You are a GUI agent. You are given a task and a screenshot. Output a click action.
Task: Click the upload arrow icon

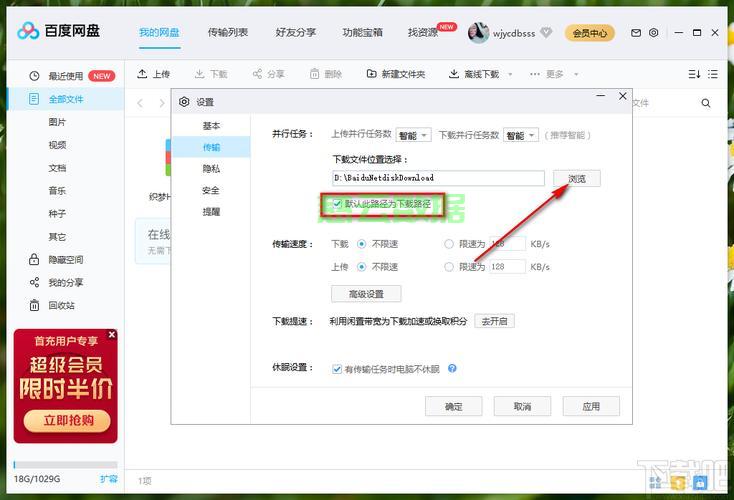pos(142,74)
